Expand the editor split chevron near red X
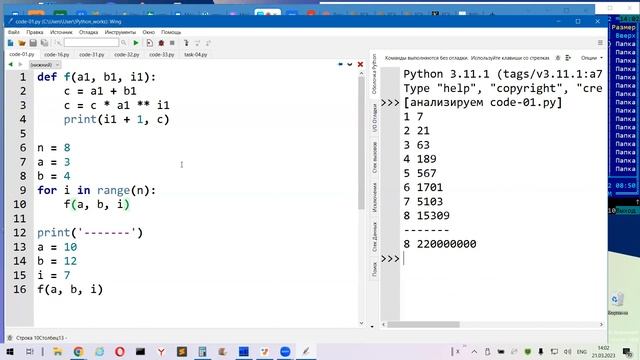The image size is (640, 360). coord(350,64)
